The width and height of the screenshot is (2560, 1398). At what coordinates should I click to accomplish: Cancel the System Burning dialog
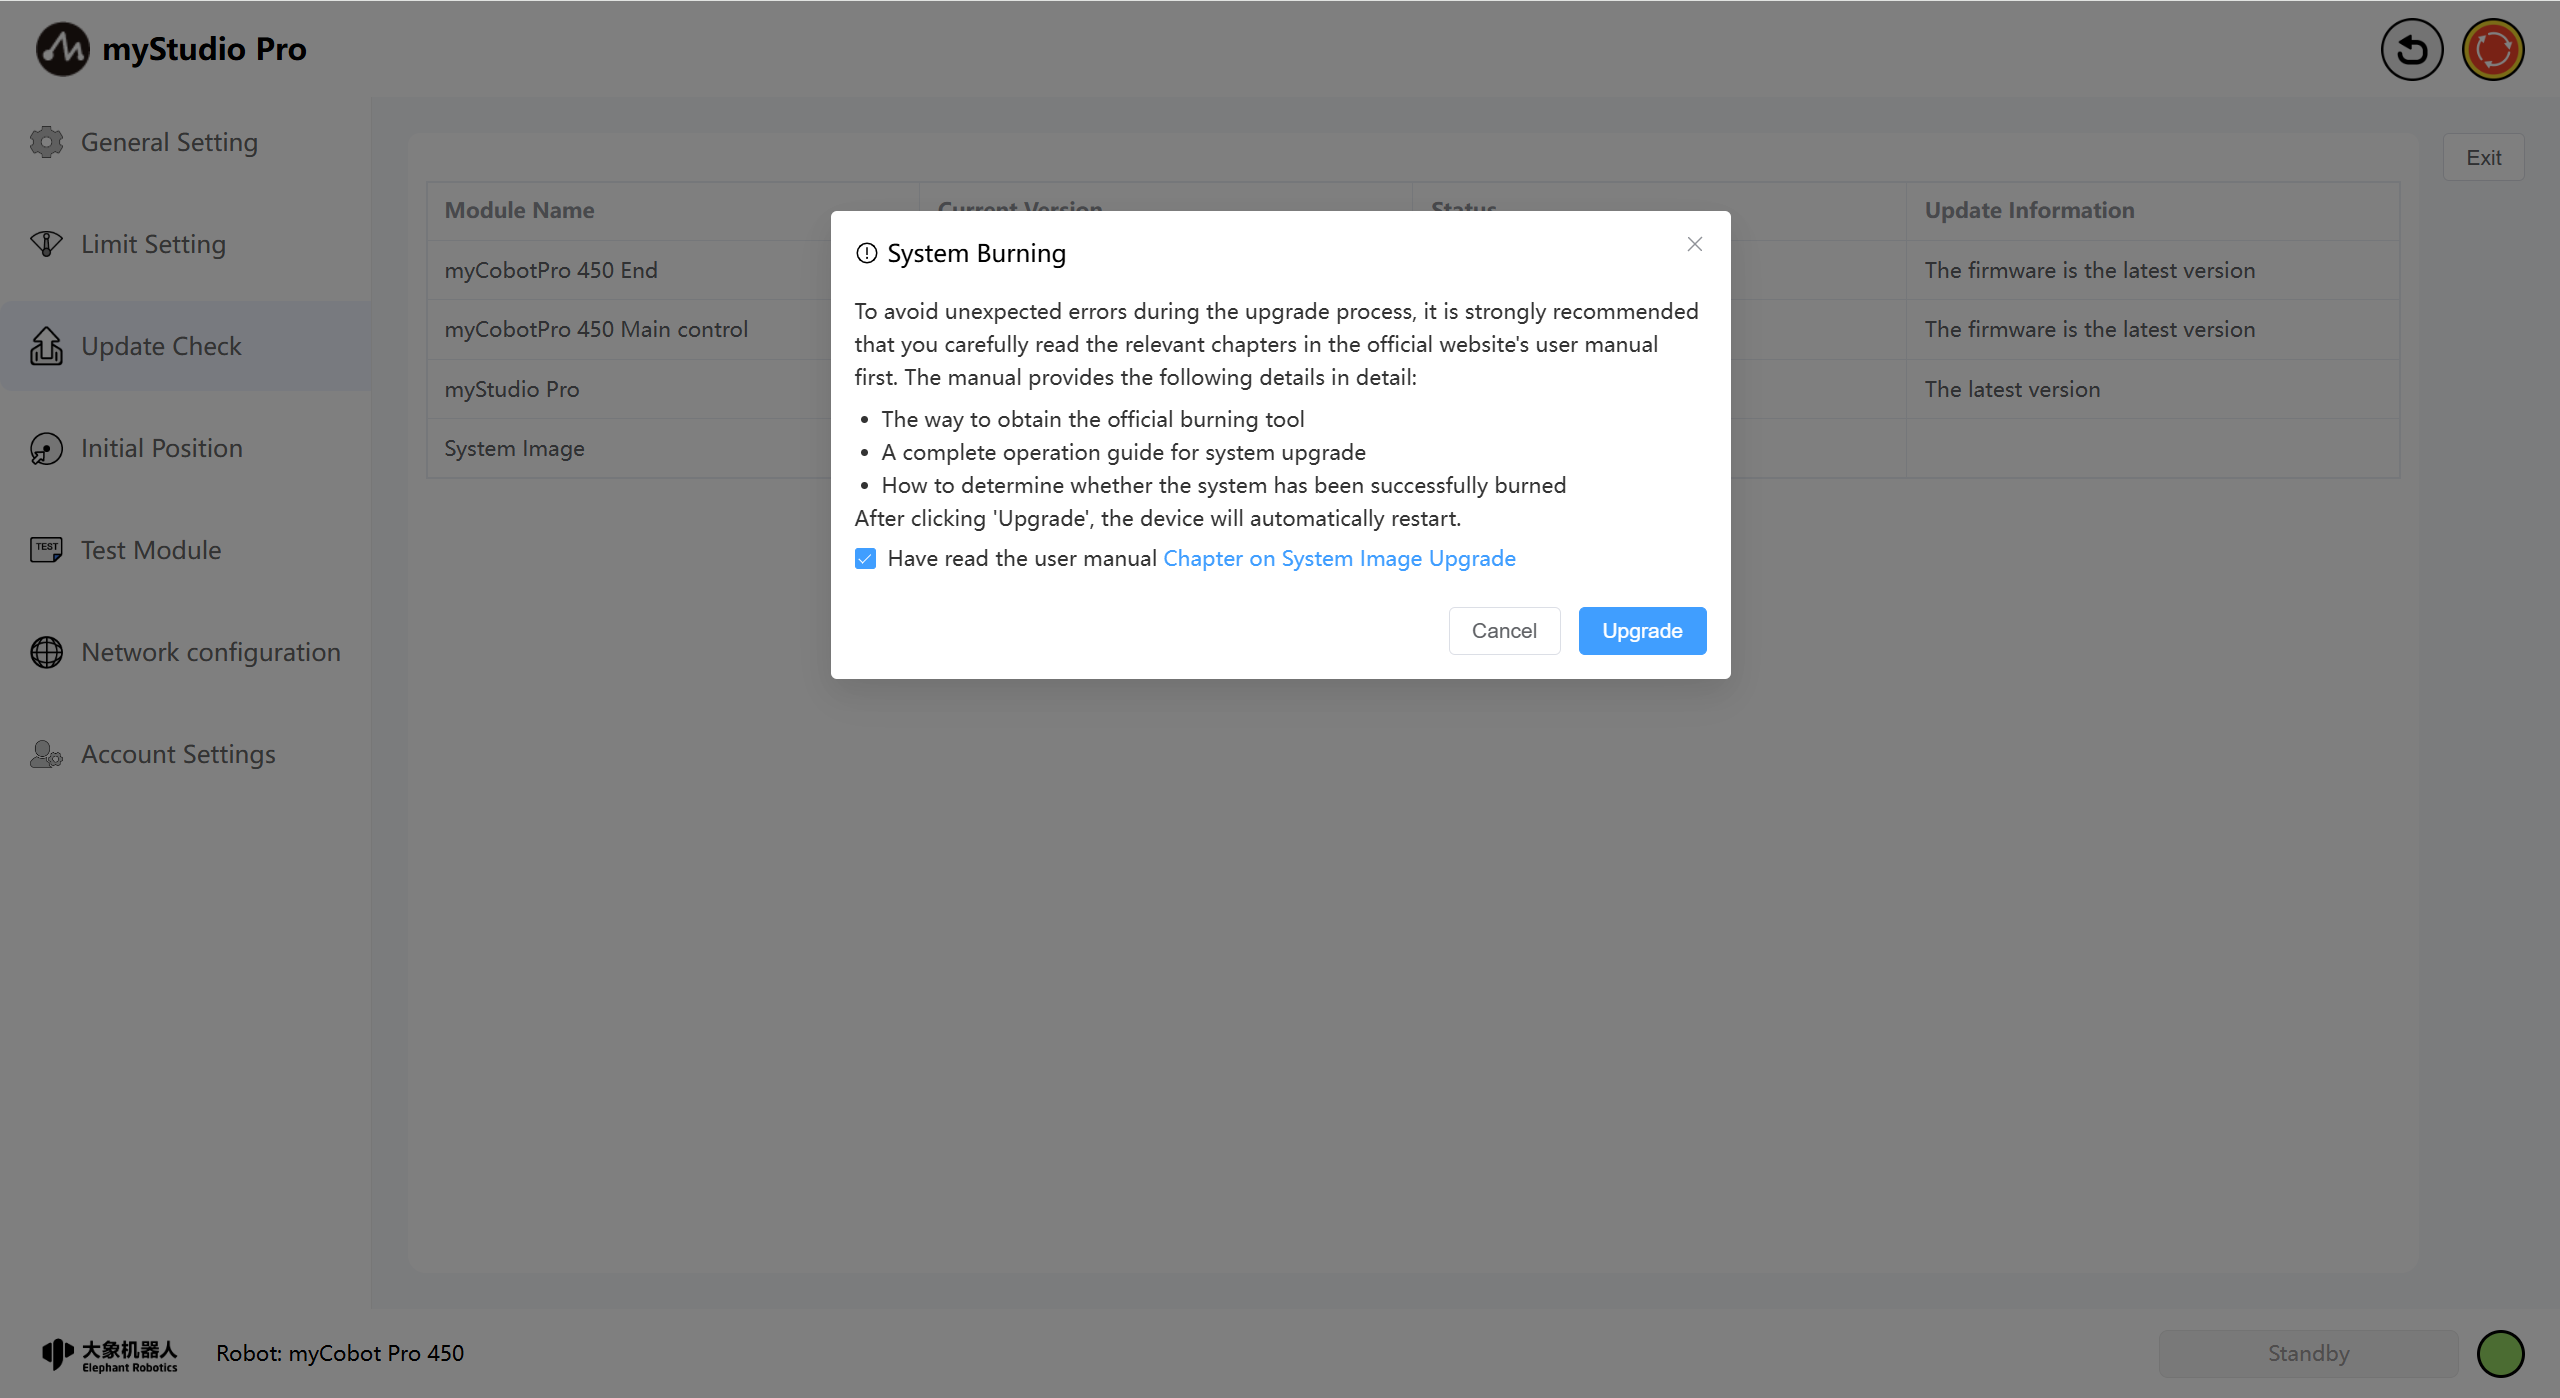point(1503,631)
